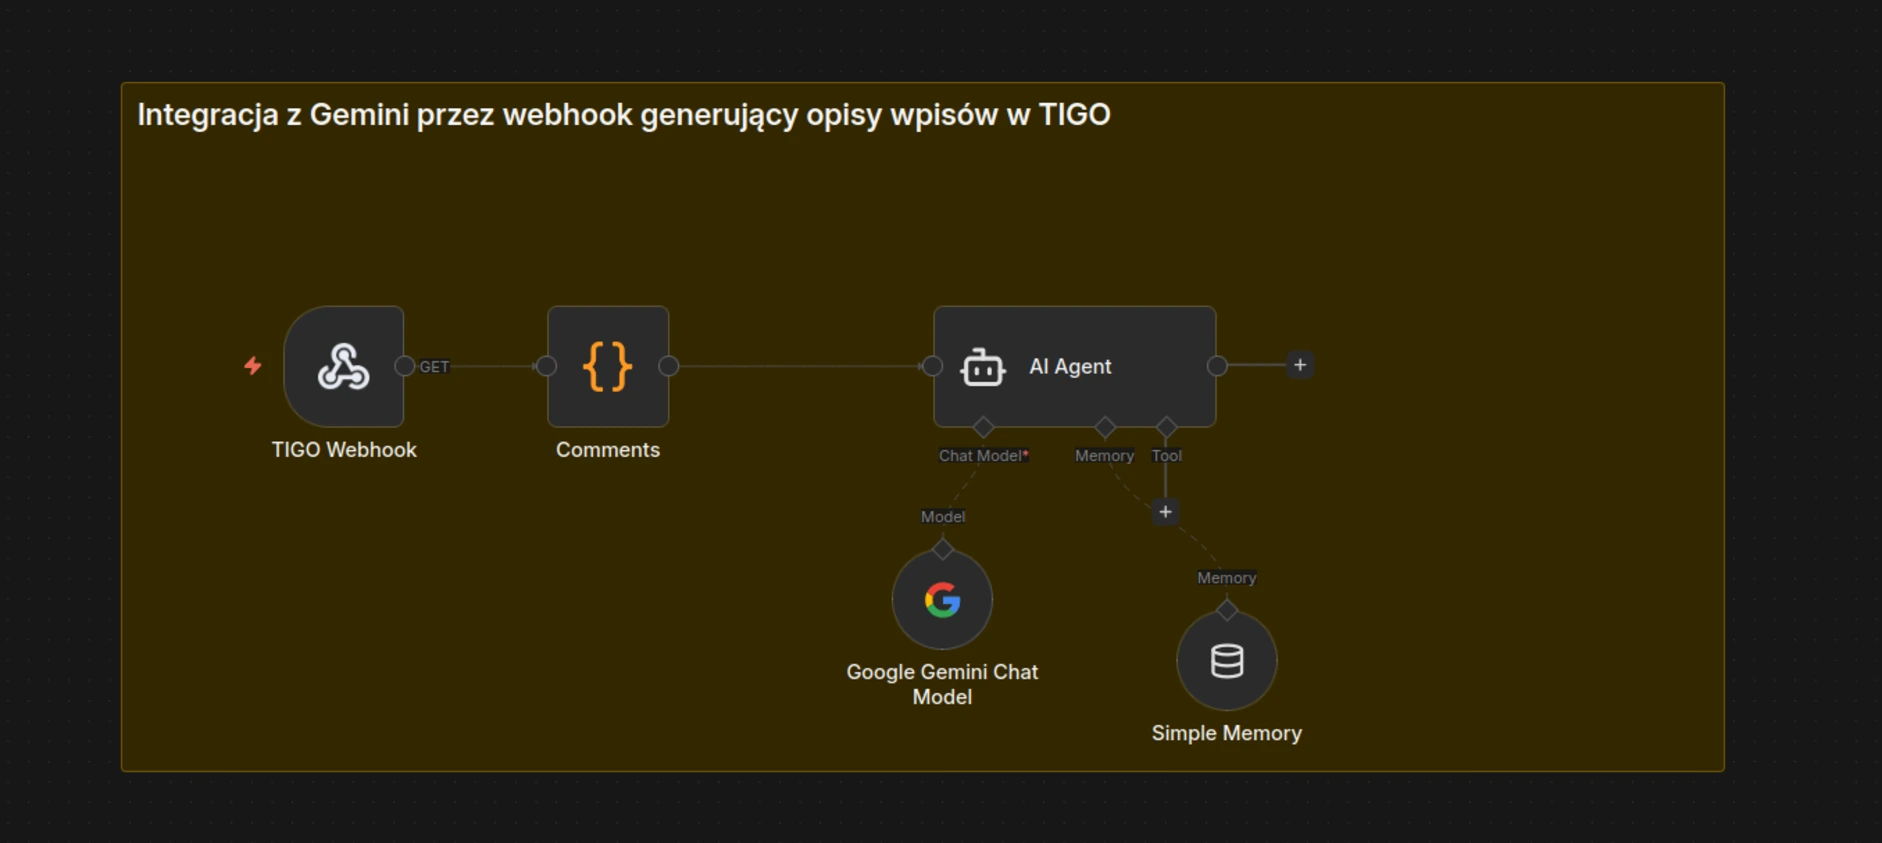Image resolution: width=1882 pixels, height=843 pixels.
Task: Click the Tool connector diamond on AI Agent
Action: tap(1166, 427)
